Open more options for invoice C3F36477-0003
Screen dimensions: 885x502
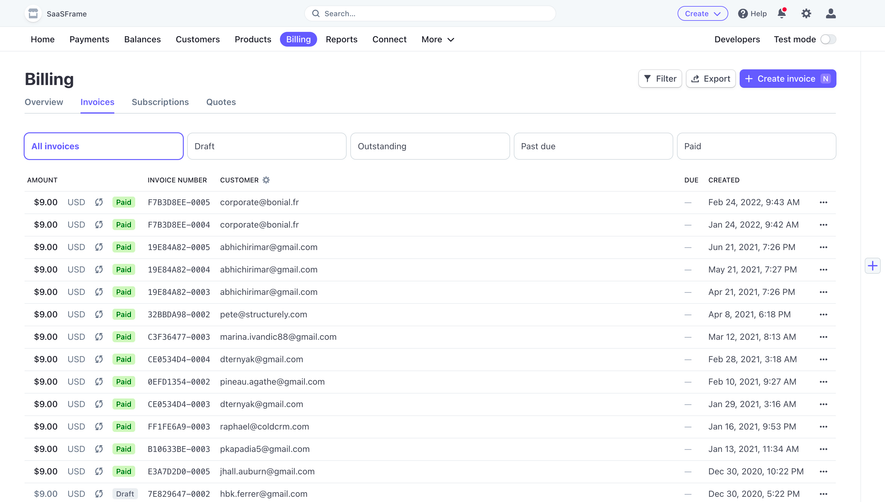823,337
